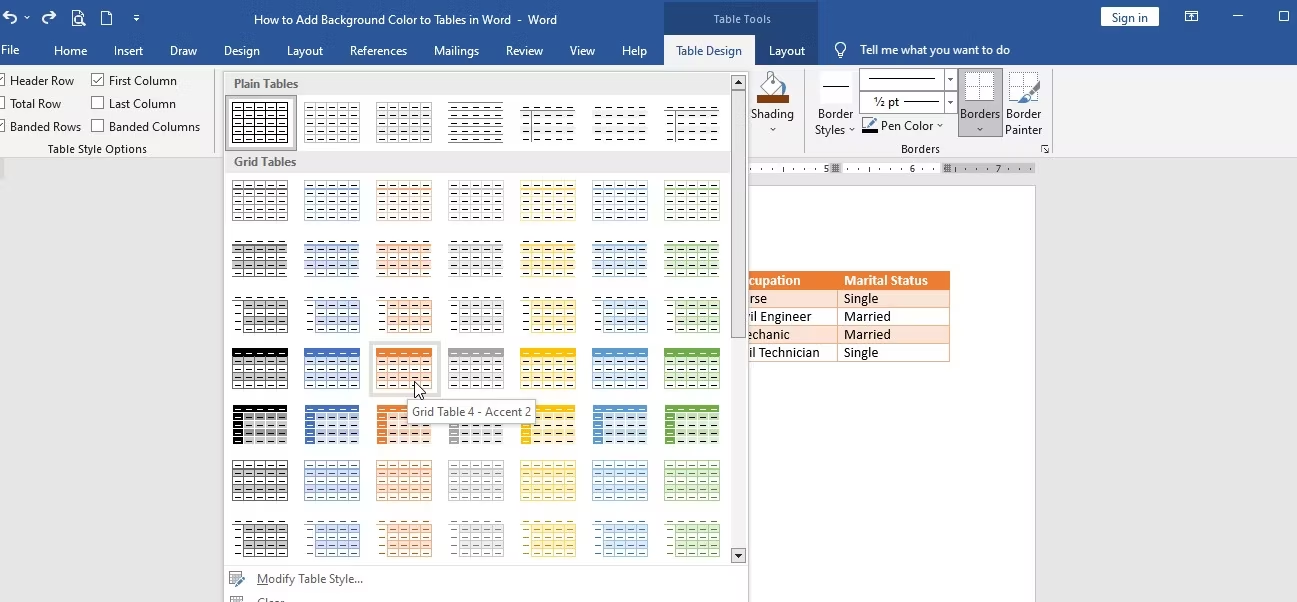Image resolution: width=1297 pixels, height=602 pixels.
Task: Click the Sign in button
Action: [1129, 17]
